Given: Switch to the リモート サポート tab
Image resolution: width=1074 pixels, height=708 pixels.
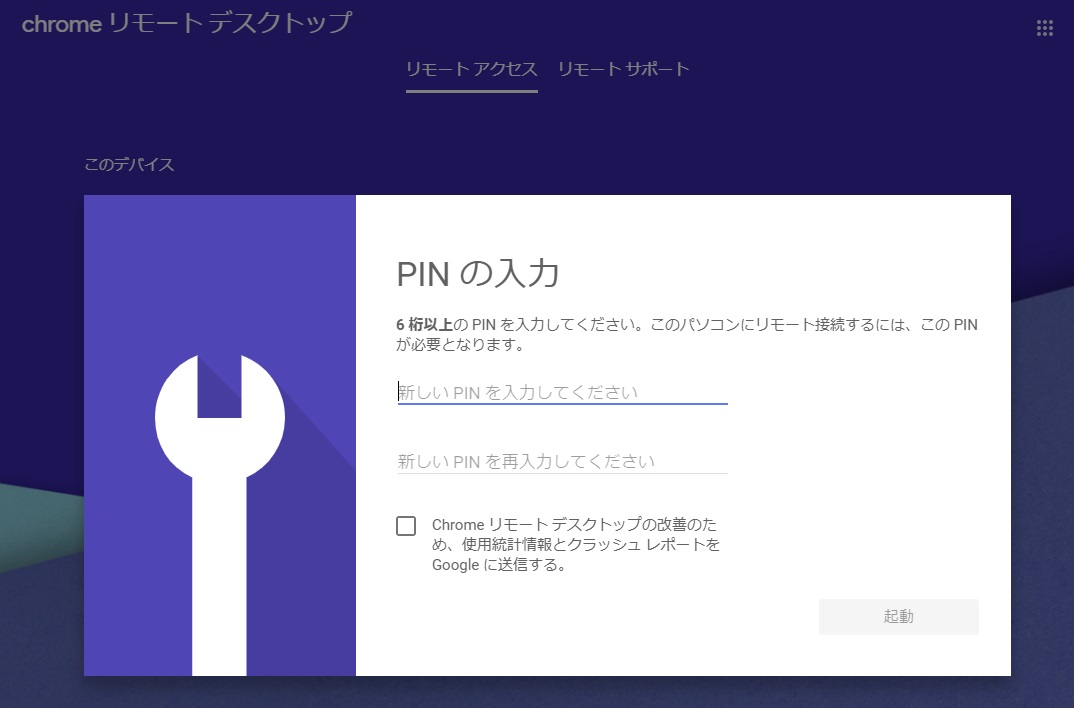Looking at the screenshot, I should (623, 69).
